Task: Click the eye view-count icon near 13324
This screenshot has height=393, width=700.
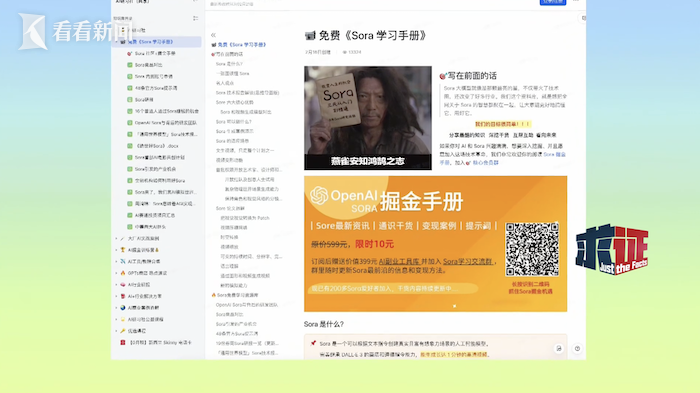Action: pos(345,52)
